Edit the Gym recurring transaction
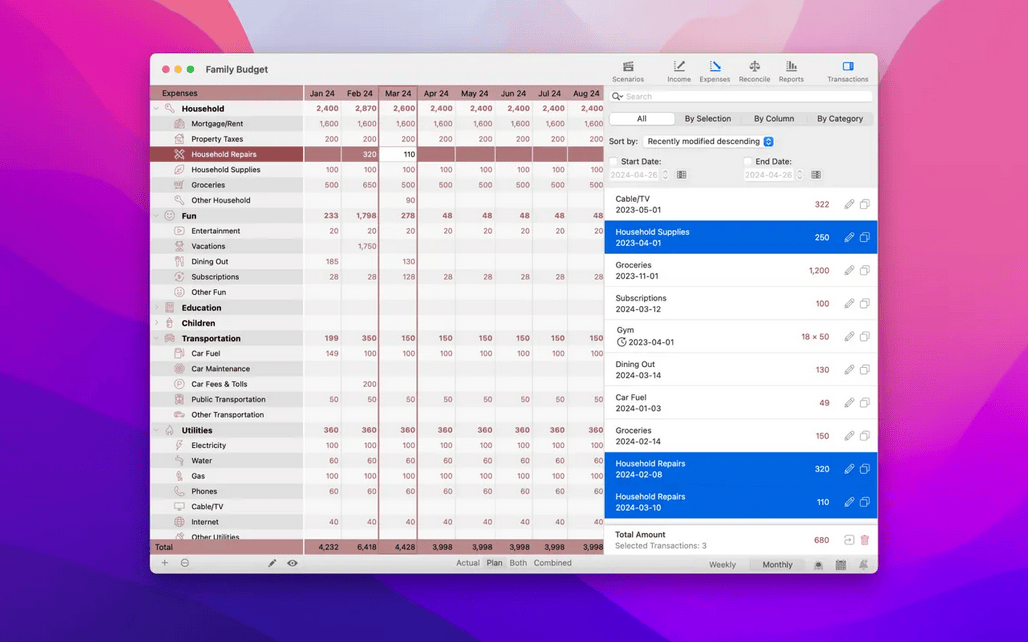 click(x=849, y=336)
